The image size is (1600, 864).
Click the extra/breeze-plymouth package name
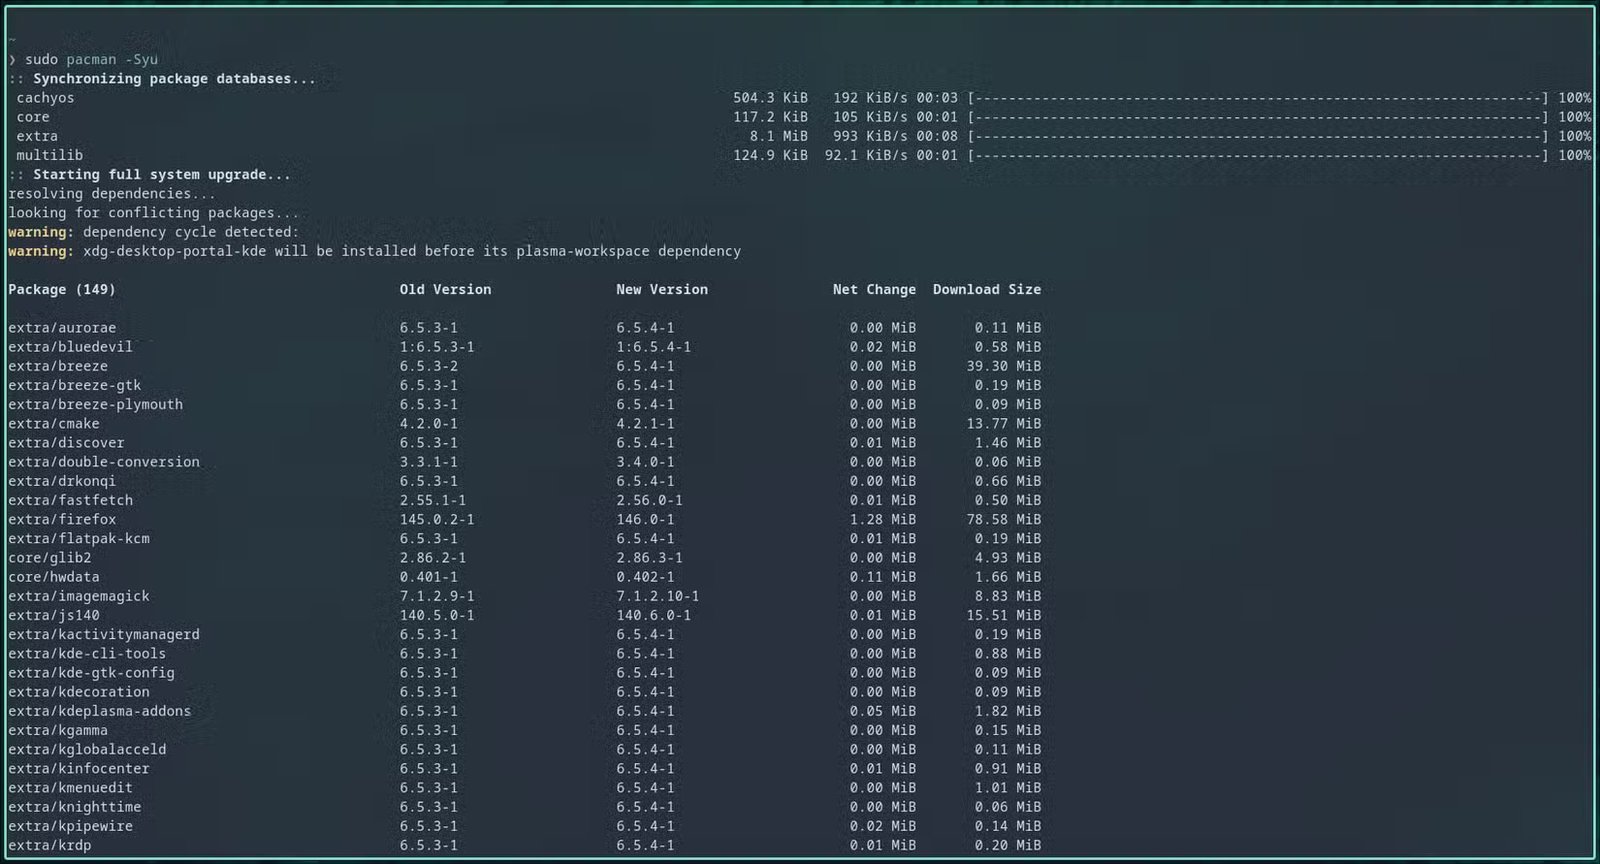point(95,404)
